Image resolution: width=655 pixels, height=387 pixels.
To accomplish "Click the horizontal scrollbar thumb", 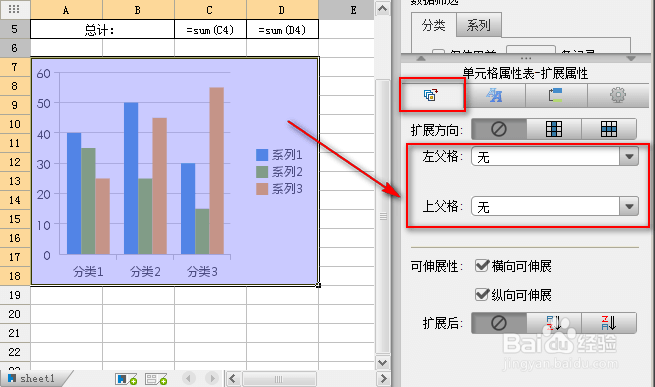I will pos(279,379).
